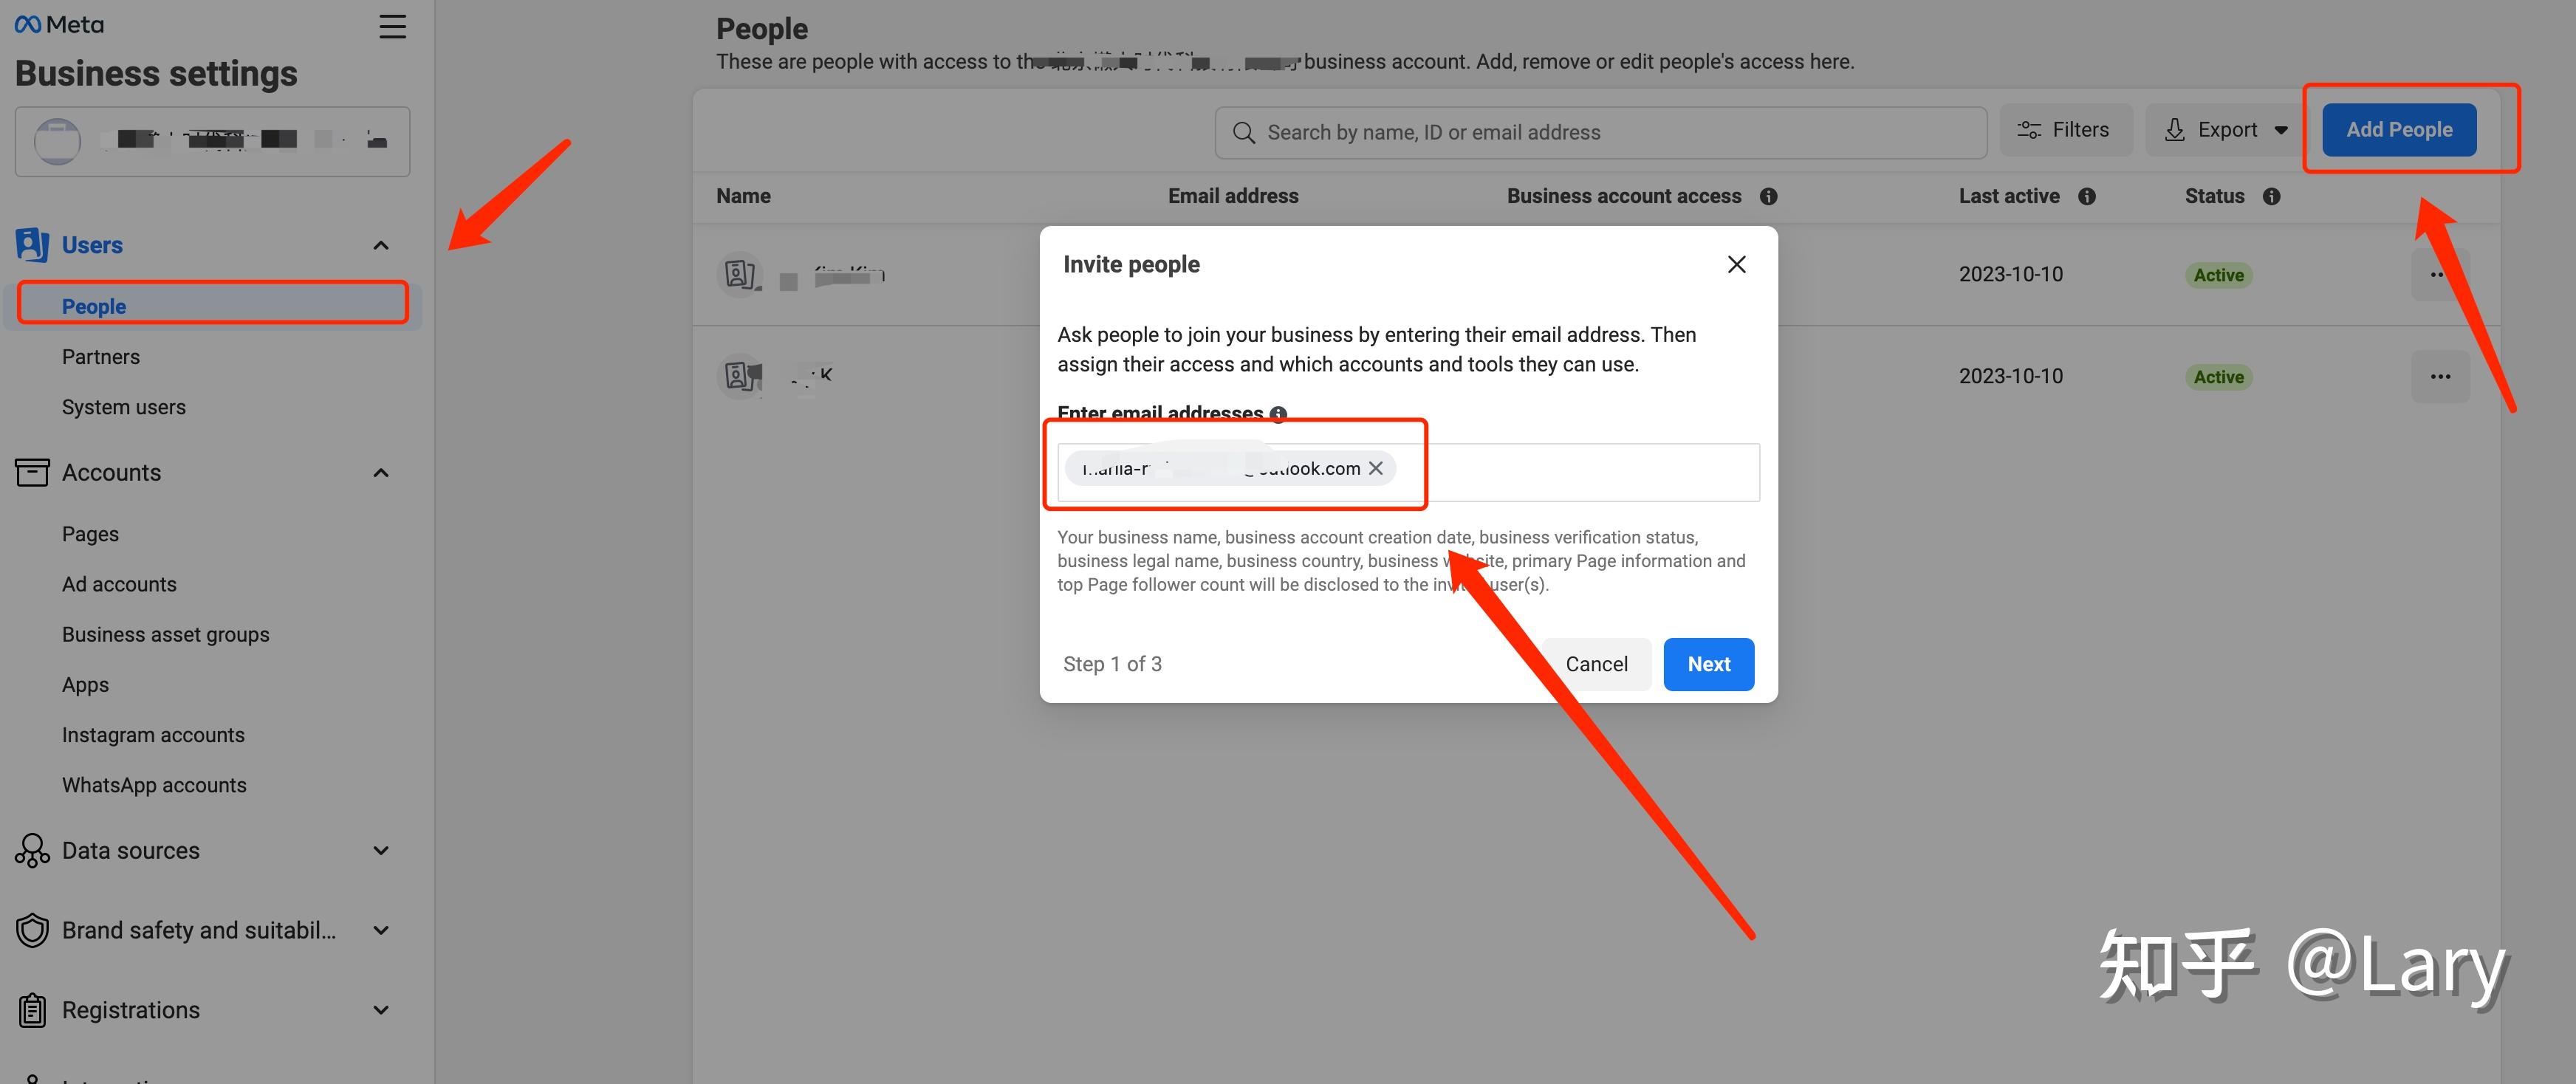2576x1084 pixels.
Task: Open the Export dropdown
Action: point(2226,130)
